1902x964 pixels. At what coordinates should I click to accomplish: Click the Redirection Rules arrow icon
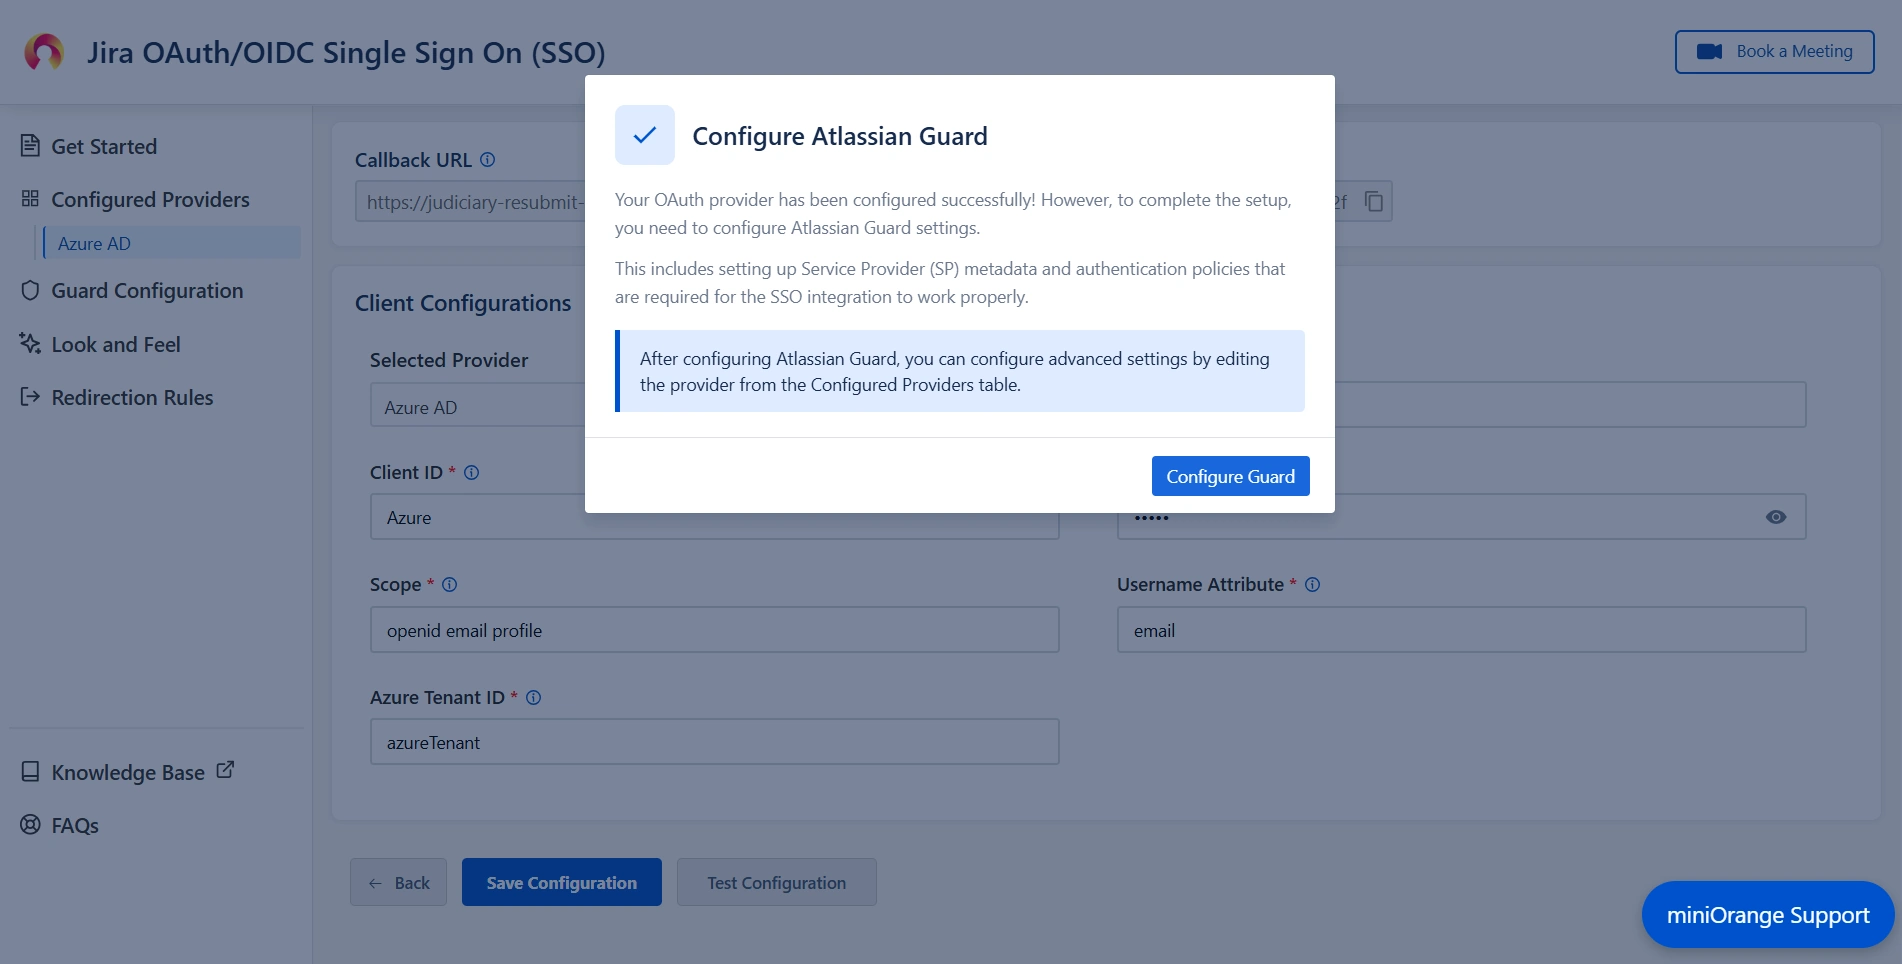click(x=30, y=397)
